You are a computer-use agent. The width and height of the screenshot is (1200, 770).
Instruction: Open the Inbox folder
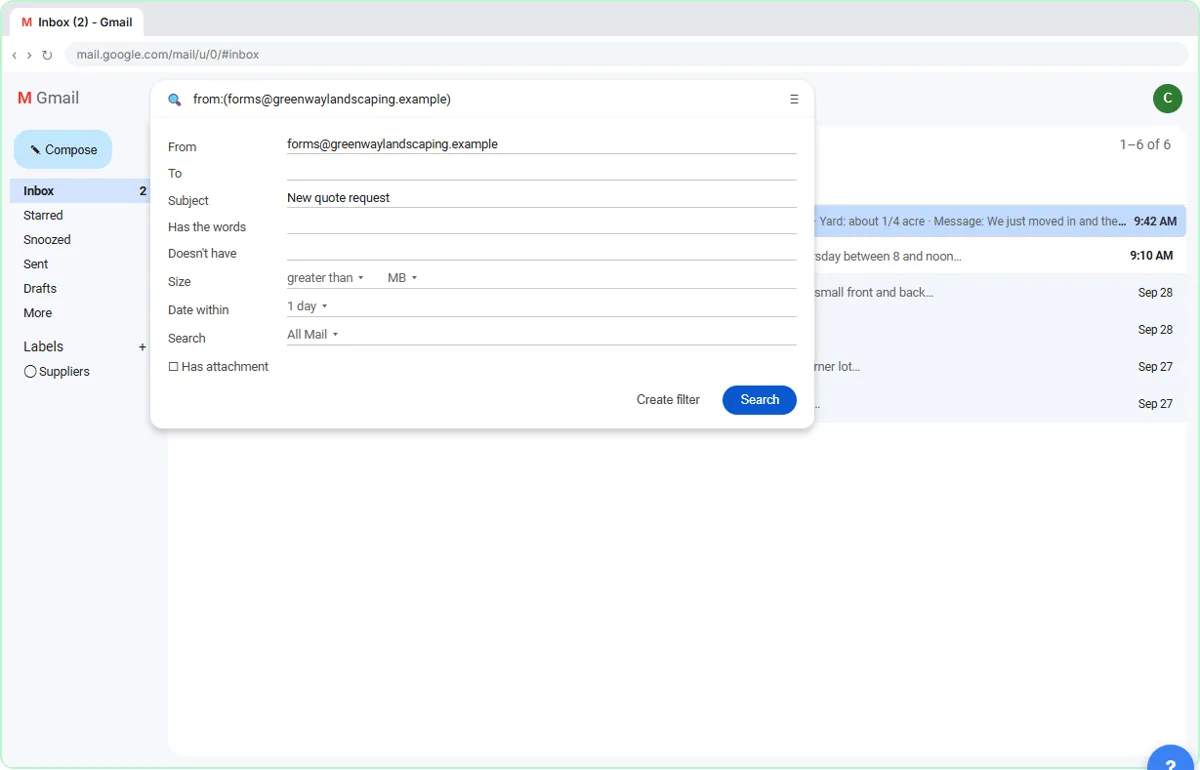[80, 191]
